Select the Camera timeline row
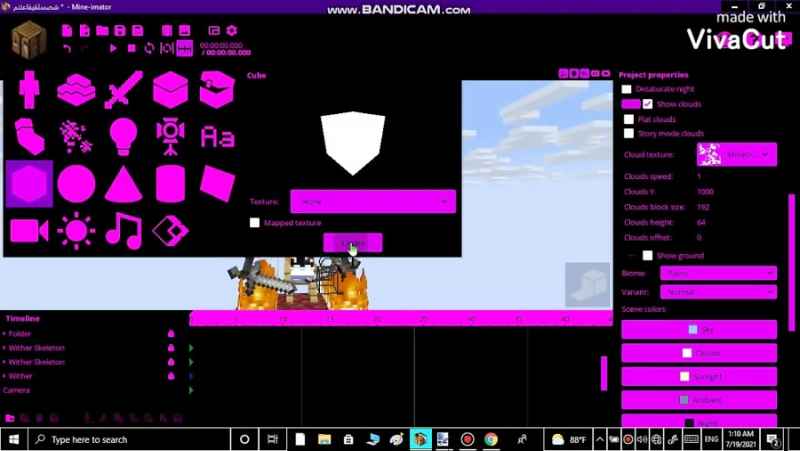This screenshot has width=800, height=451. (17, 390)
